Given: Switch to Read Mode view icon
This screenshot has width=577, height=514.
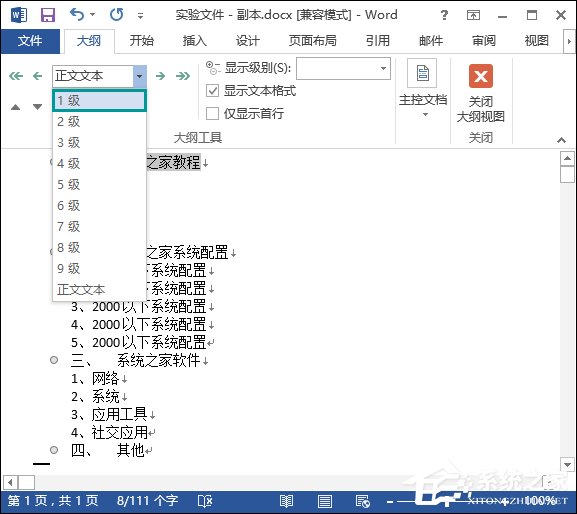Looking at the screenshot, I should point(286,501).
